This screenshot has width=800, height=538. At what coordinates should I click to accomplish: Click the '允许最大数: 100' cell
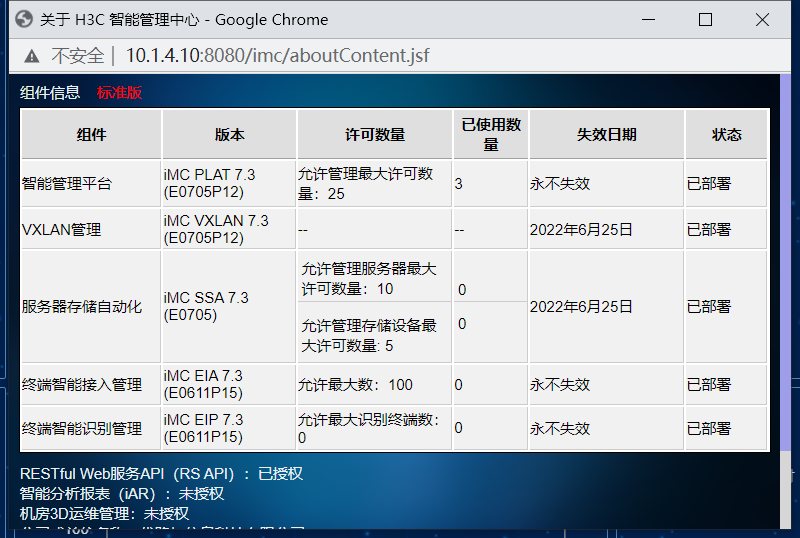(x=374, y=384)
